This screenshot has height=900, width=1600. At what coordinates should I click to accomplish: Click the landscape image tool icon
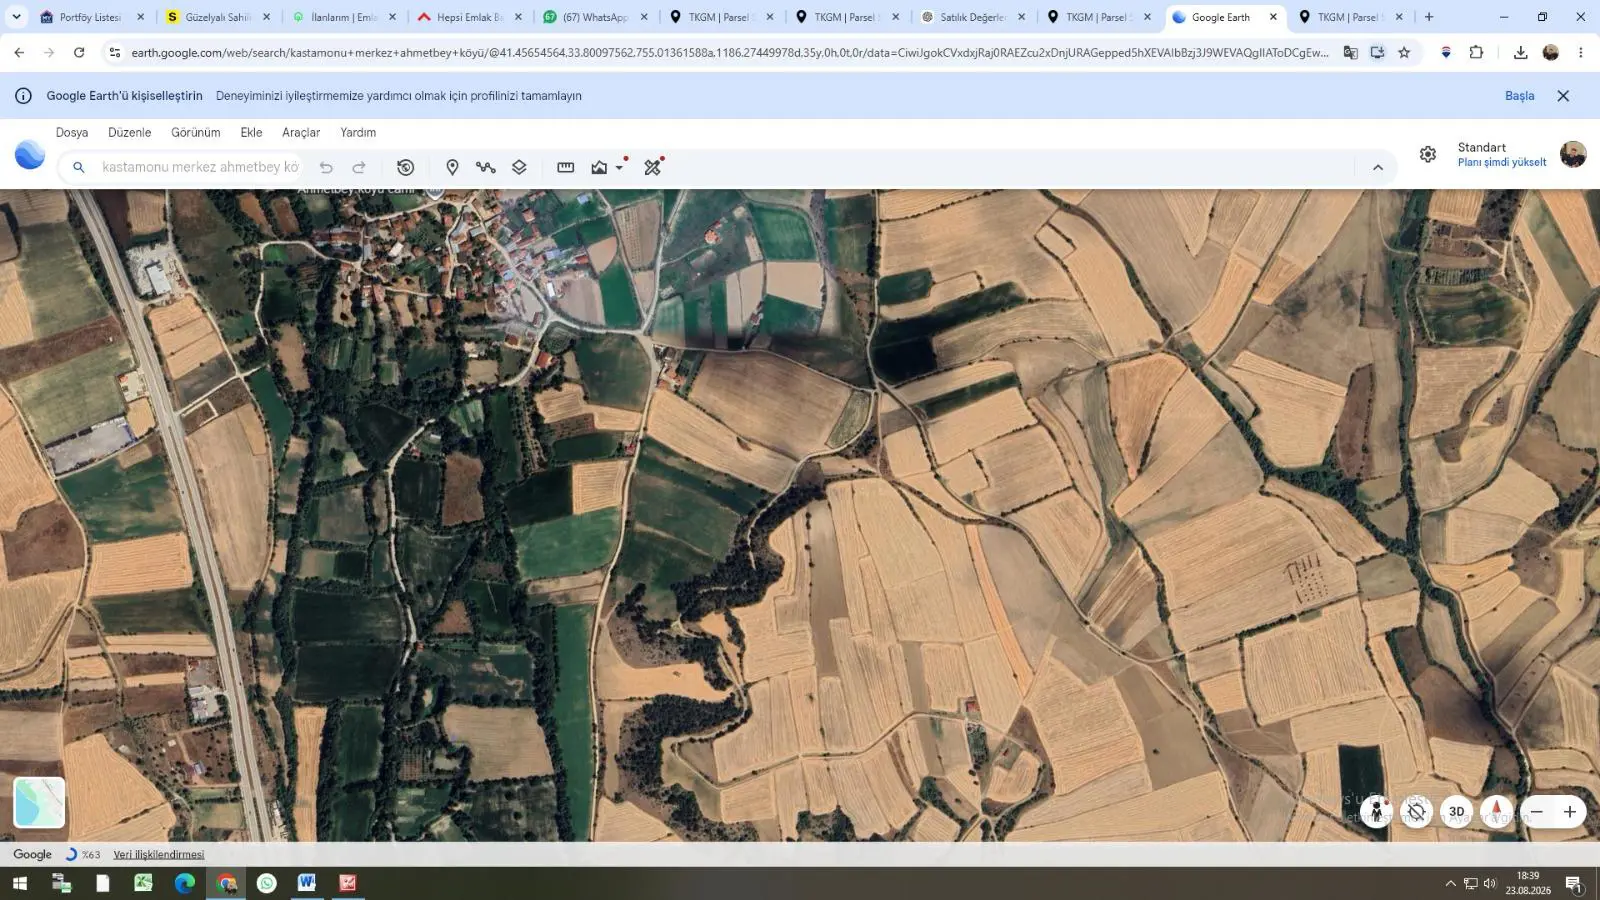tap(599, 167)
